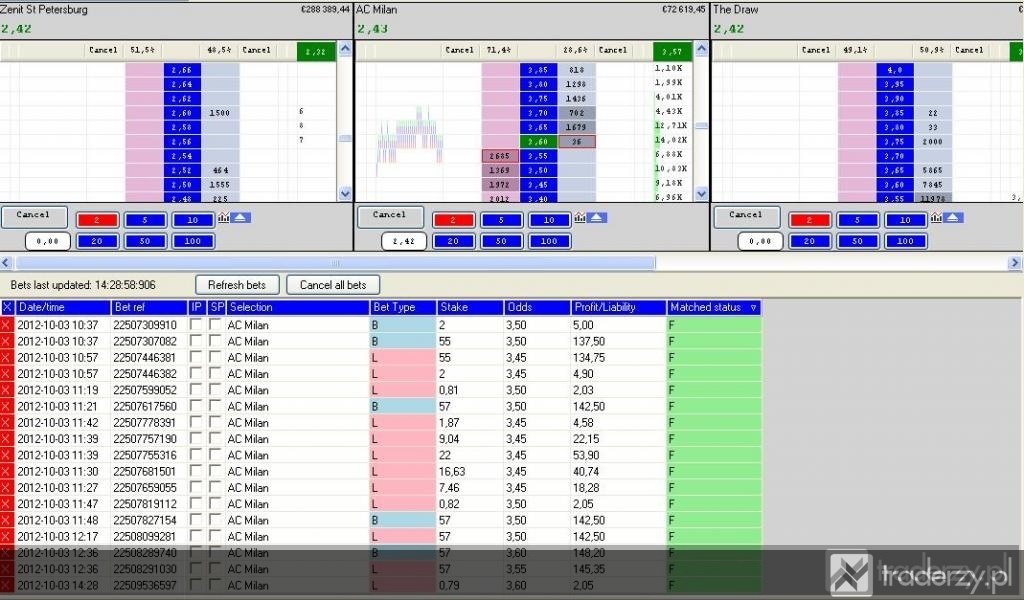Tick IP checkbox for bet 22507446381
This screenshot has height=600, width=1024.
click(x=195, y=357)
